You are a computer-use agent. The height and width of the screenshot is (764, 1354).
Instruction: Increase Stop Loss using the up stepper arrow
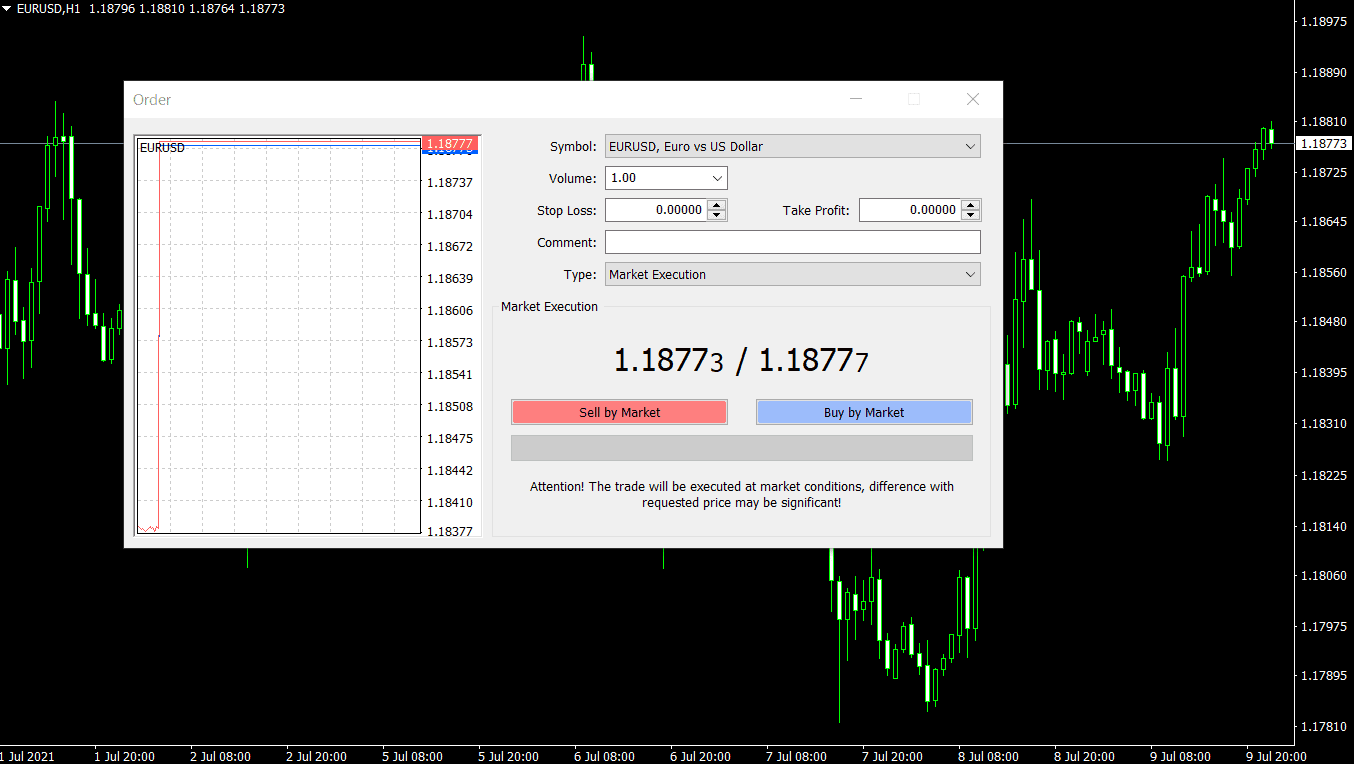pos(718,205)
